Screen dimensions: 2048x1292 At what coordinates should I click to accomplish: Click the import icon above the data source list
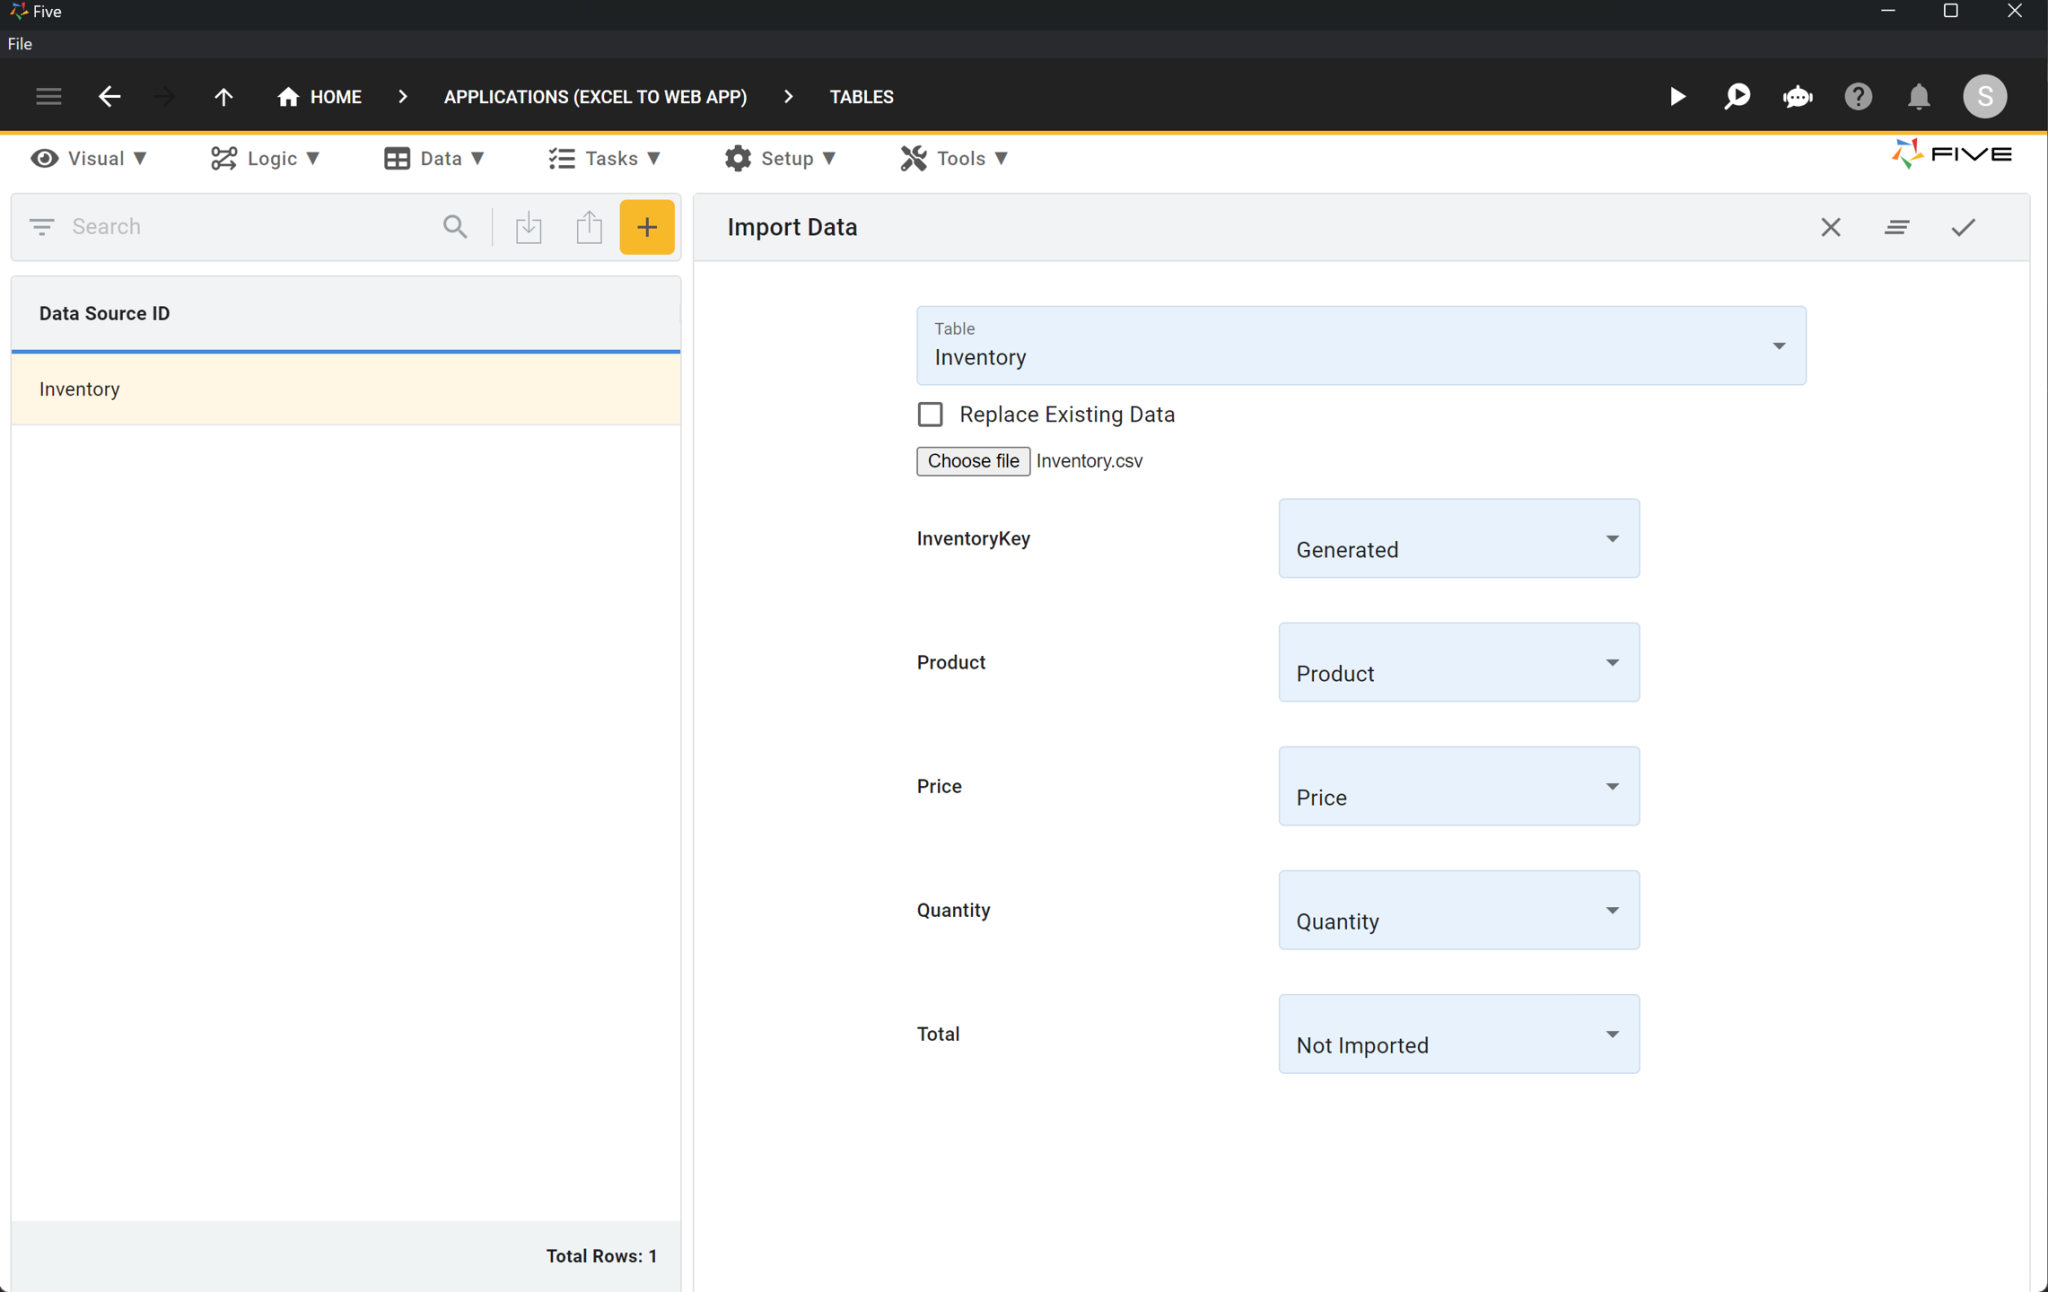click(x=529, y=227)
